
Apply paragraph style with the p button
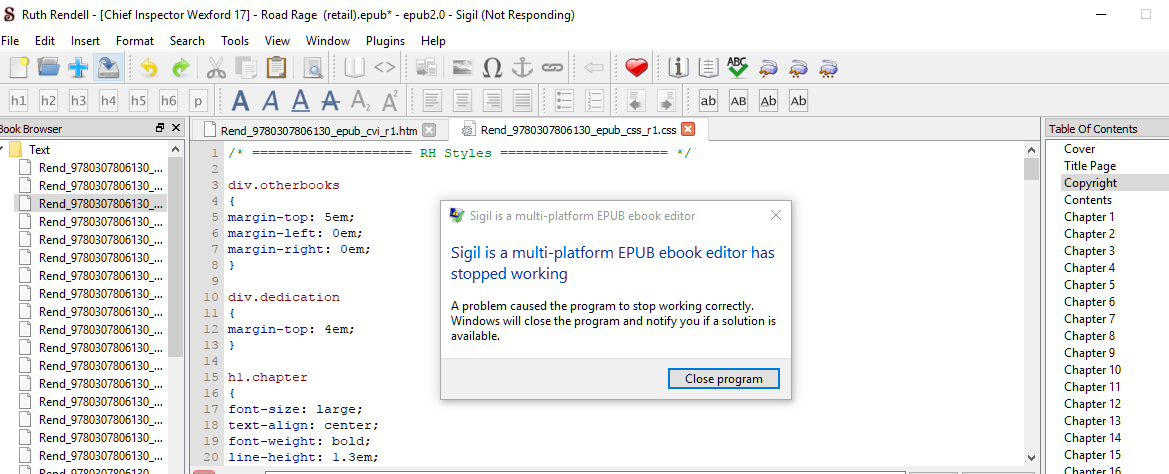pyautogui.click(x=198, y=101)
